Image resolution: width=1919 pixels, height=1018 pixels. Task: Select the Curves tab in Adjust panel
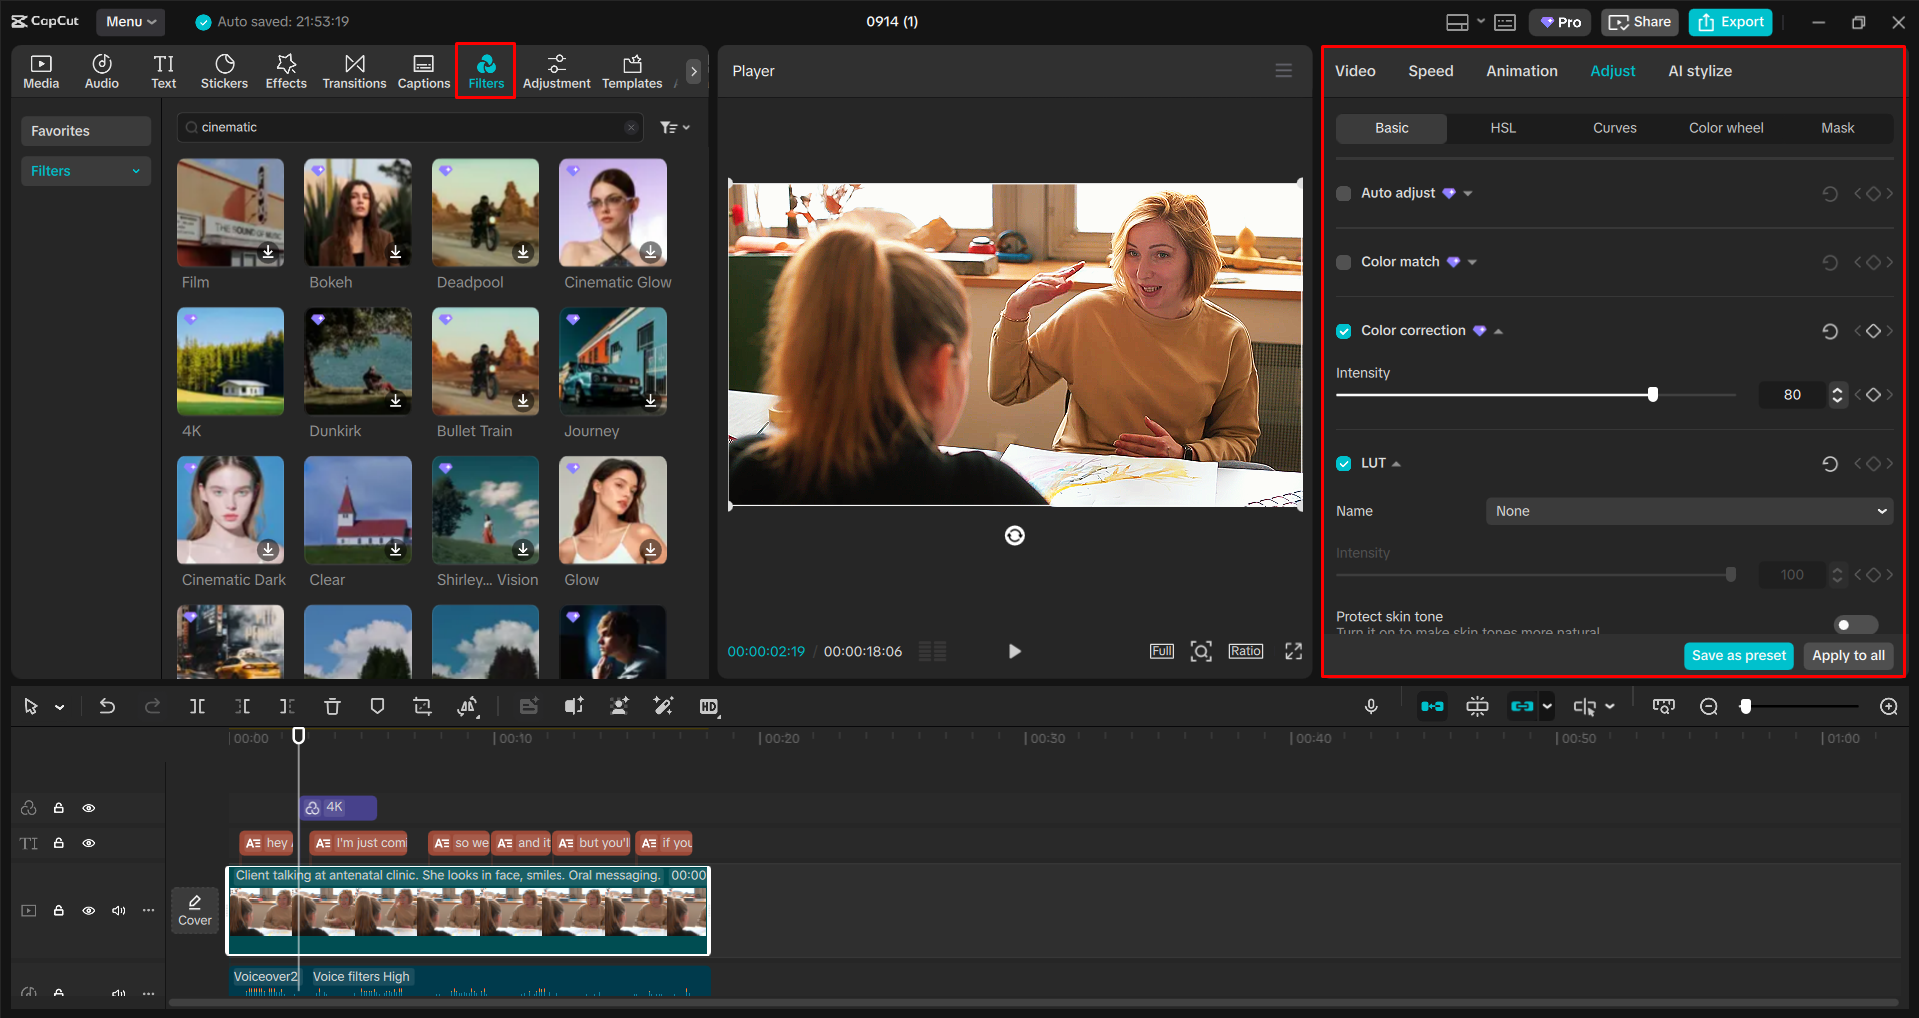point(1614,128)
